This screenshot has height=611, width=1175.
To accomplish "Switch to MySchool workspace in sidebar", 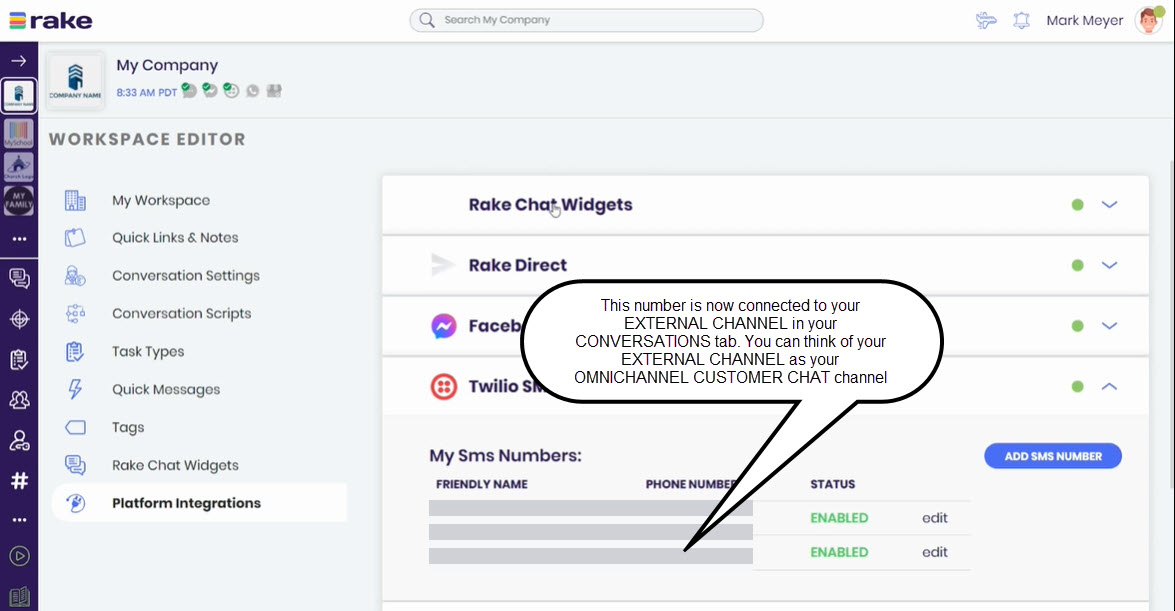I will (19, 133).
